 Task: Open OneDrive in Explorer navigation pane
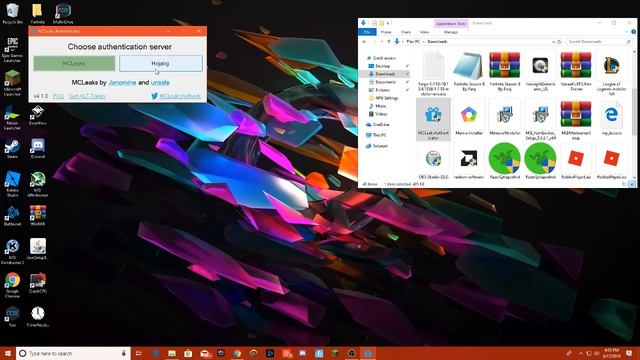click(x=378, y=124)
